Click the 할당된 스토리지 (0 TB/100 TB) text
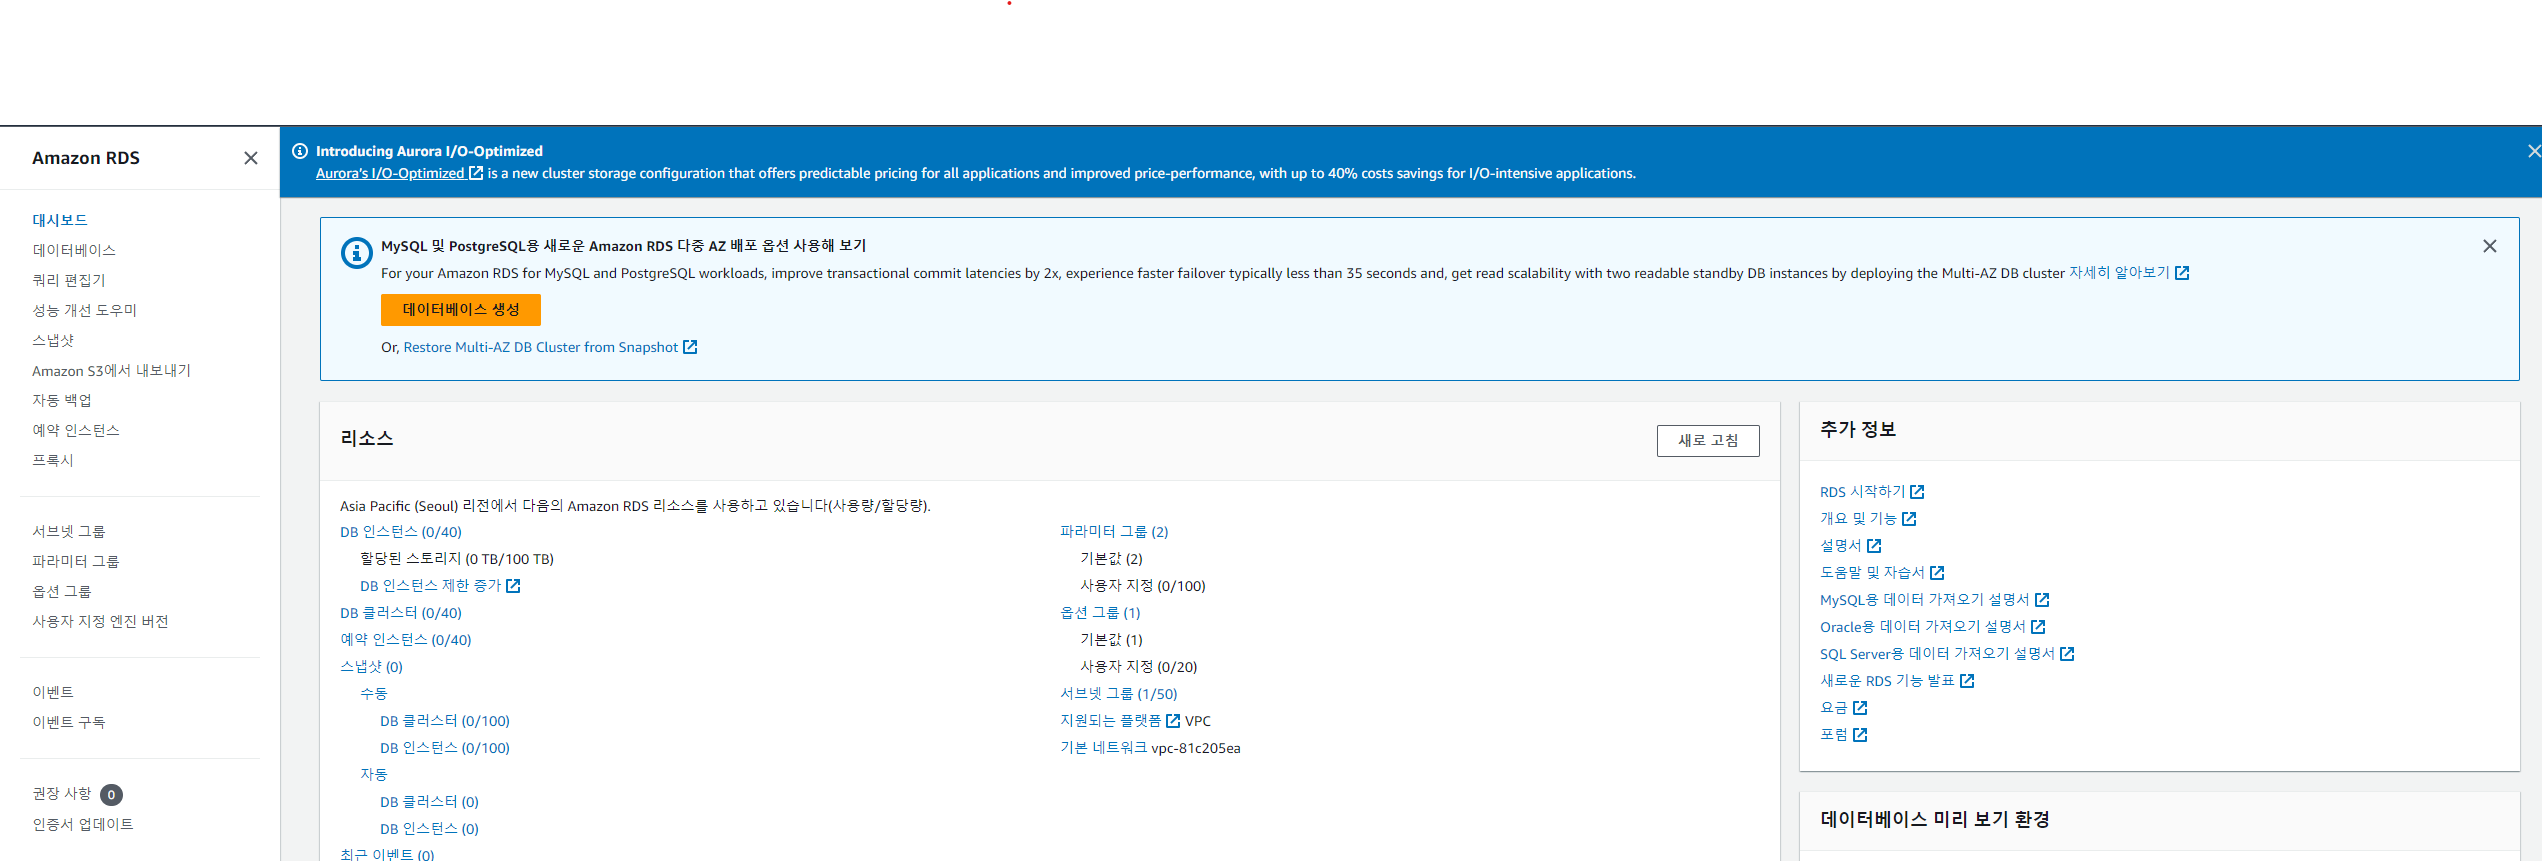This screenshot has height=861, width=2542. [457, 559]
